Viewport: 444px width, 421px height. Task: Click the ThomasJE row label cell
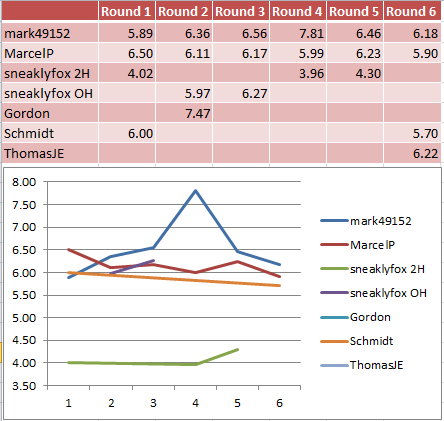[50, 153]
